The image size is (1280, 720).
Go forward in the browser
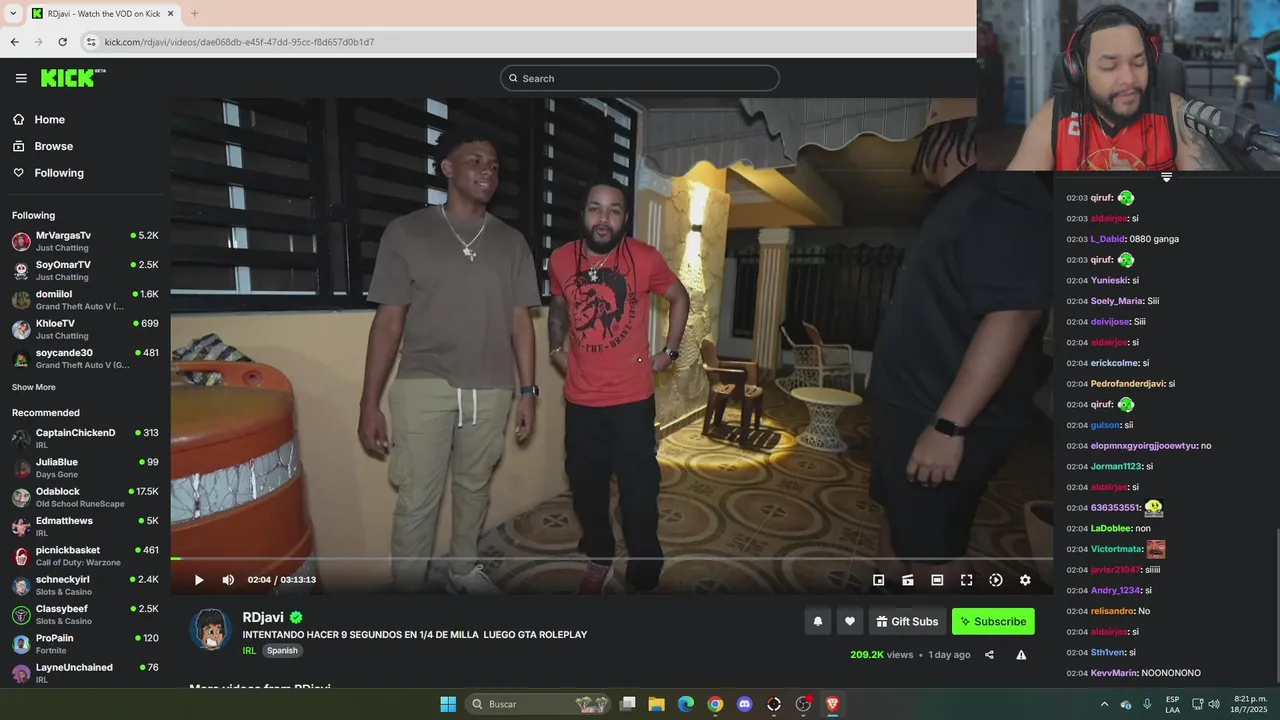38,42
